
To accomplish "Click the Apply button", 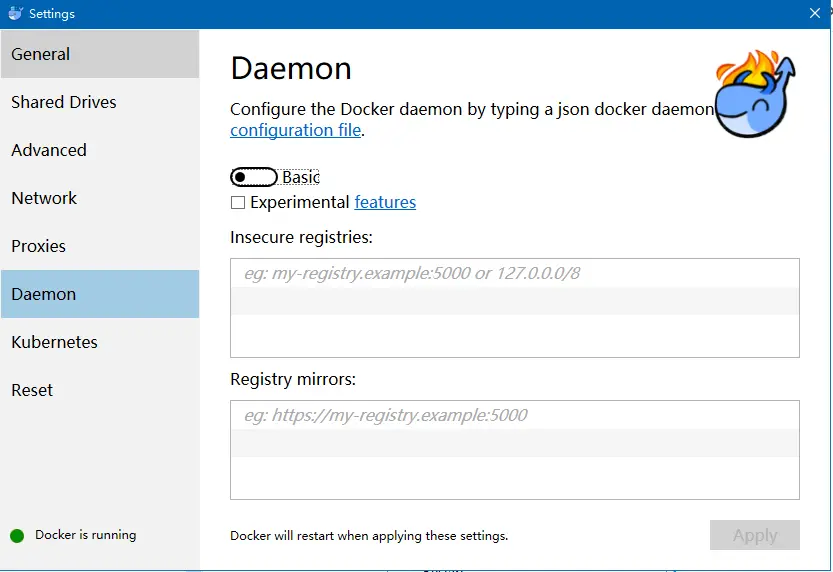I will [754, 535].
